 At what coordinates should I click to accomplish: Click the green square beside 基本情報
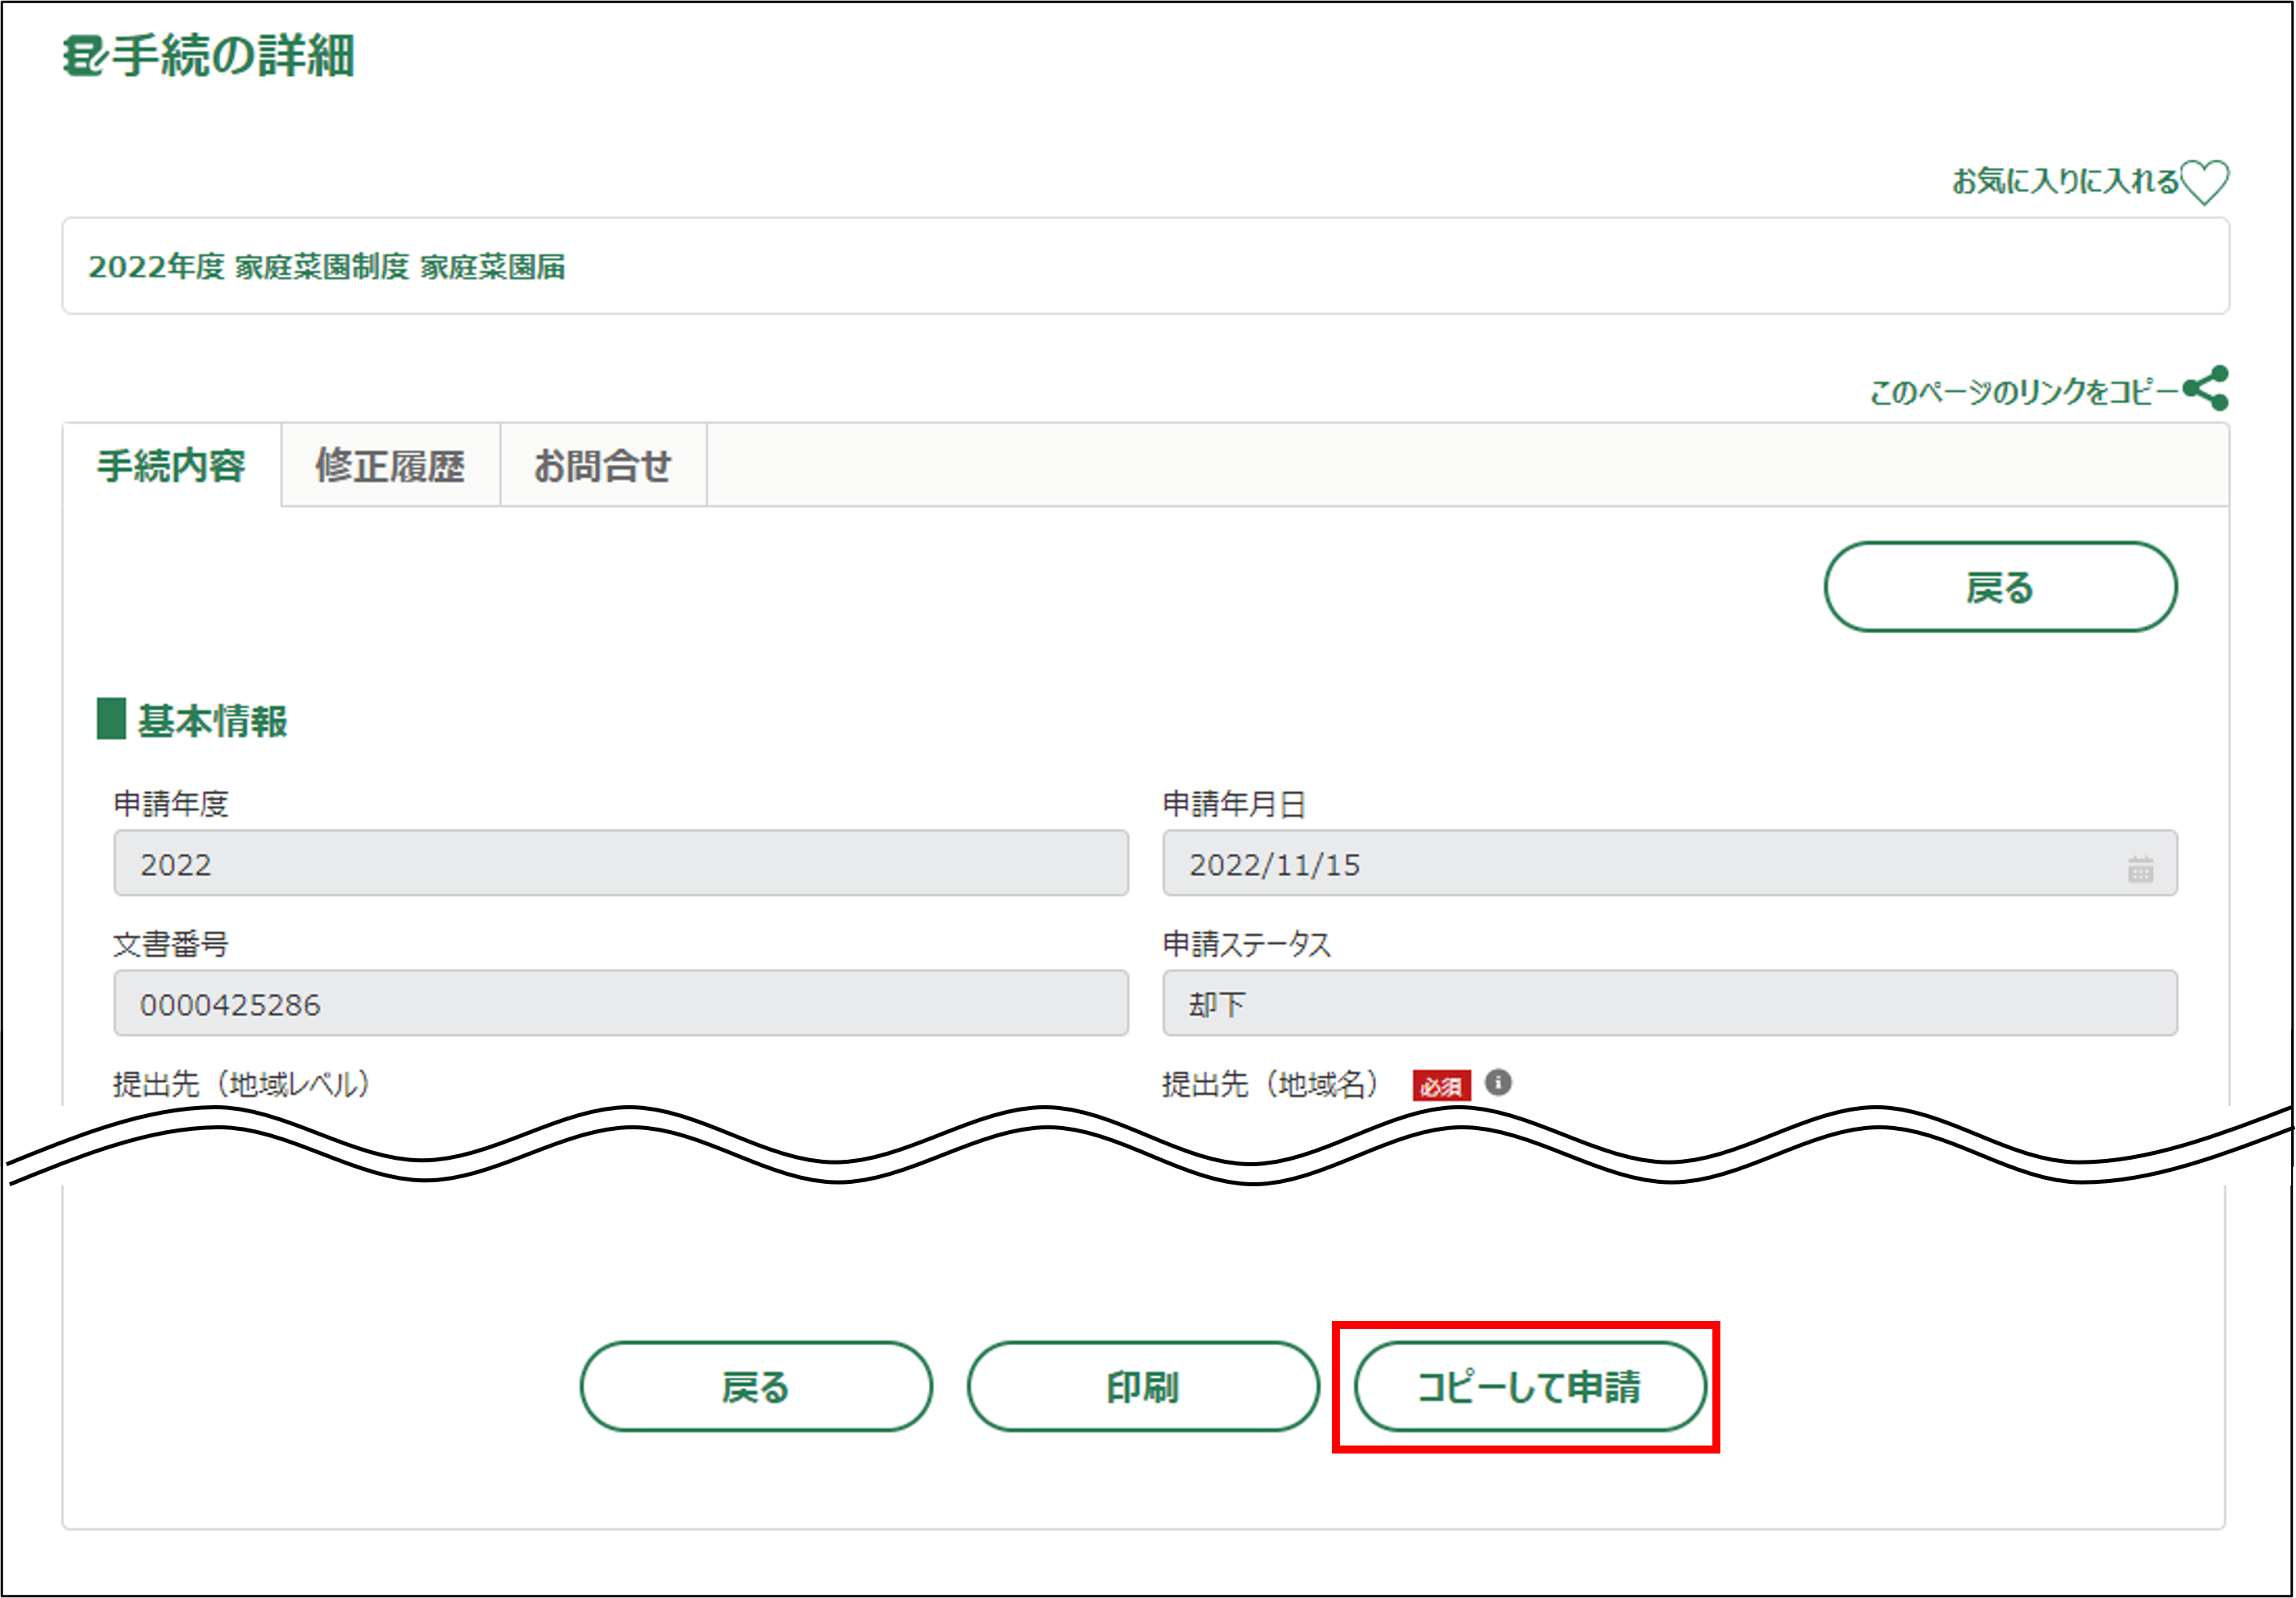(x=111, y=718)
